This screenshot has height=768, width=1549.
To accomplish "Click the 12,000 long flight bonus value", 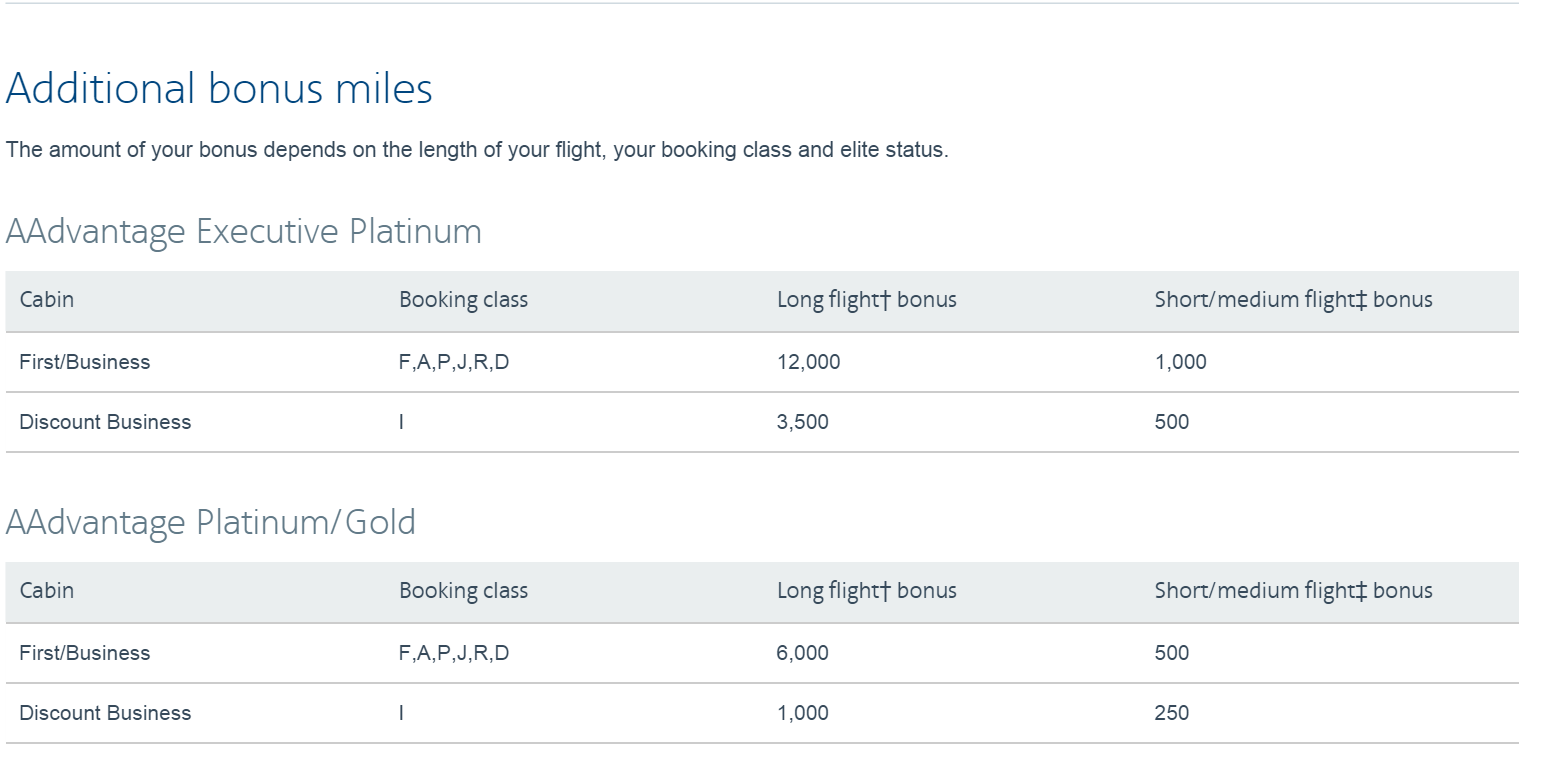I will tap(808, 362).
